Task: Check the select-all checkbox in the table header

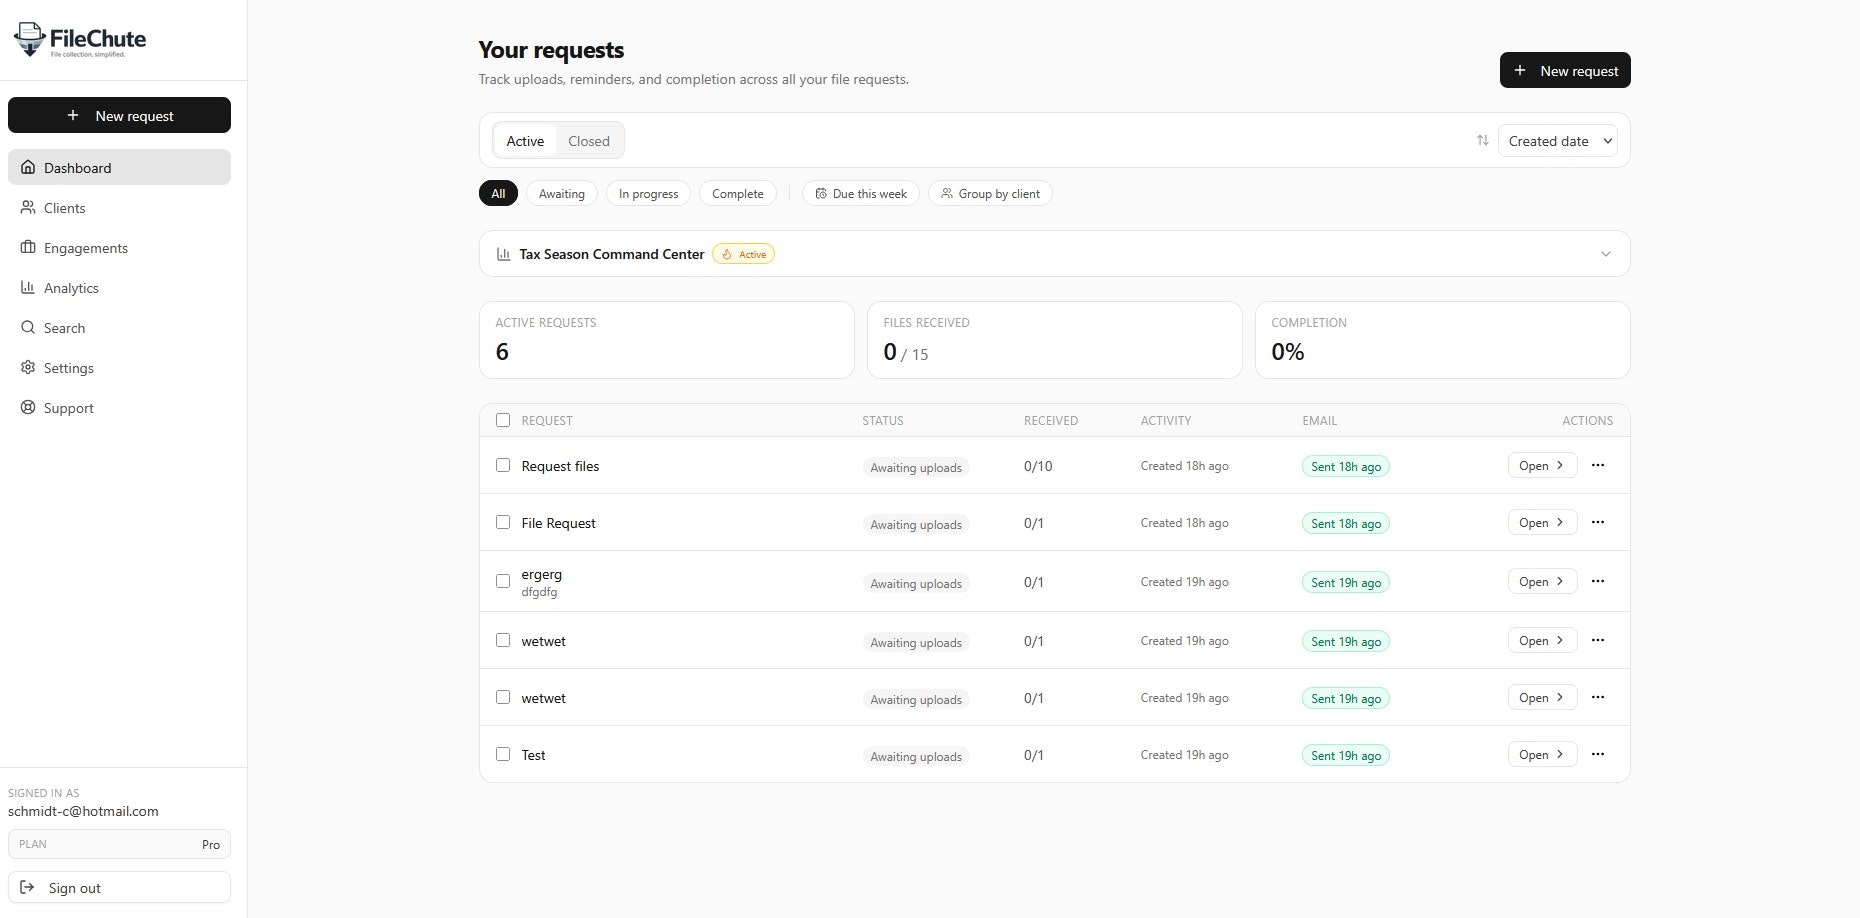Action: (x=503, y=420)
